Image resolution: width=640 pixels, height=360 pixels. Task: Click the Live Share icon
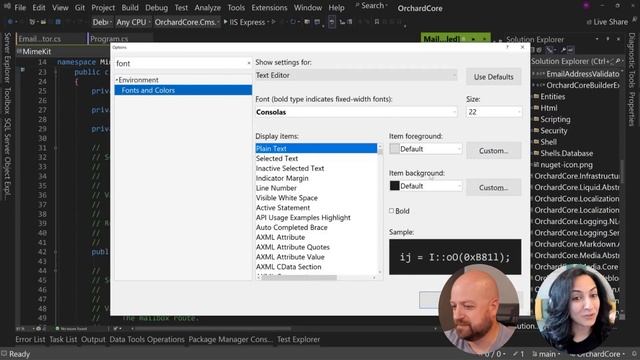click(x=589, y=22)
